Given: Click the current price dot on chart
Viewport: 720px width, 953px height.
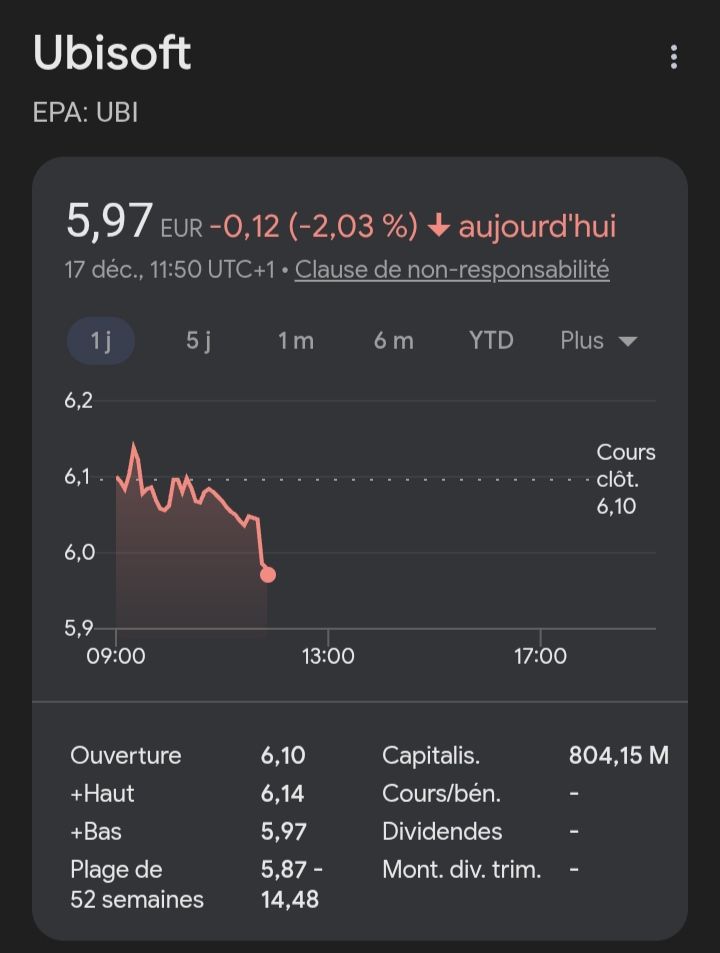Looking at the screenshot, I should click(x=267, y=574).
